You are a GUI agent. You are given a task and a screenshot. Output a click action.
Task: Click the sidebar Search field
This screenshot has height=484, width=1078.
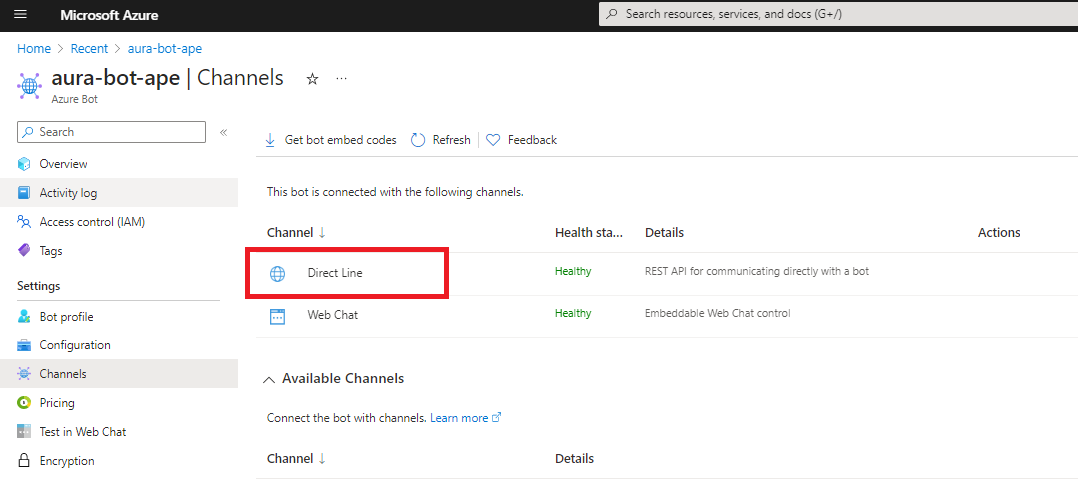(111, 132)
